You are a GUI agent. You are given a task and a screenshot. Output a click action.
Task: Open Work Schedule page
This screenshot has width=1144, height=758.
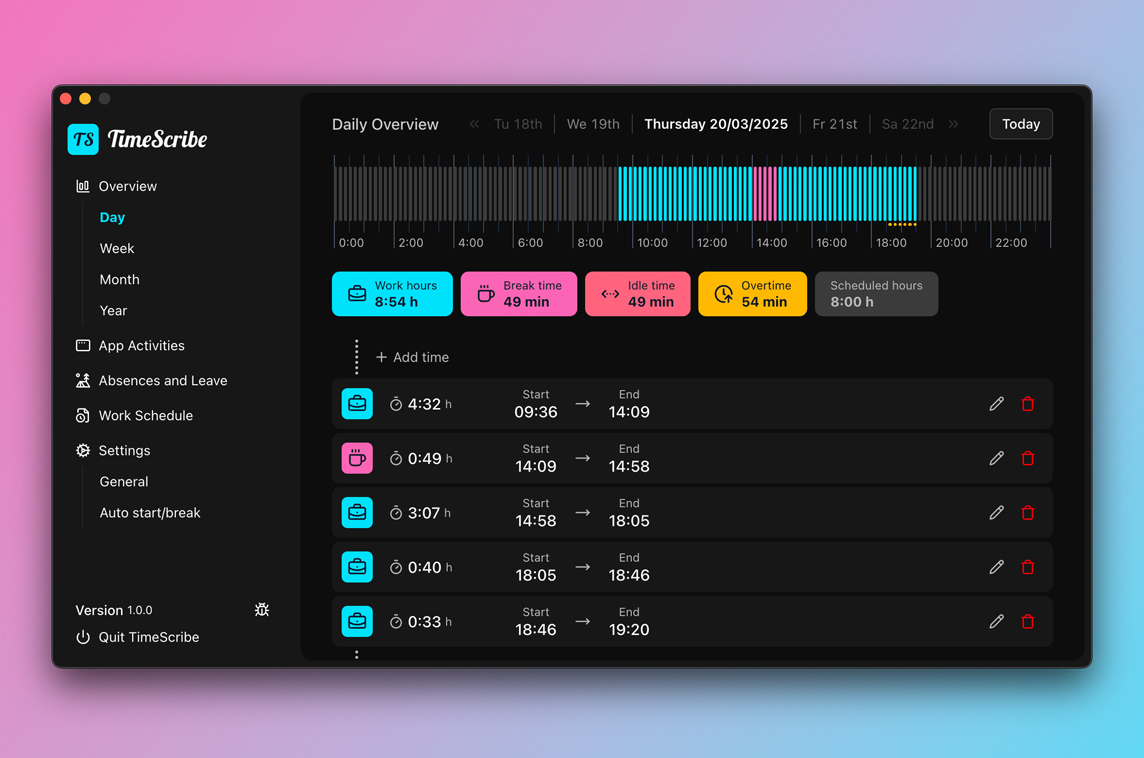[x=146, y=415]
